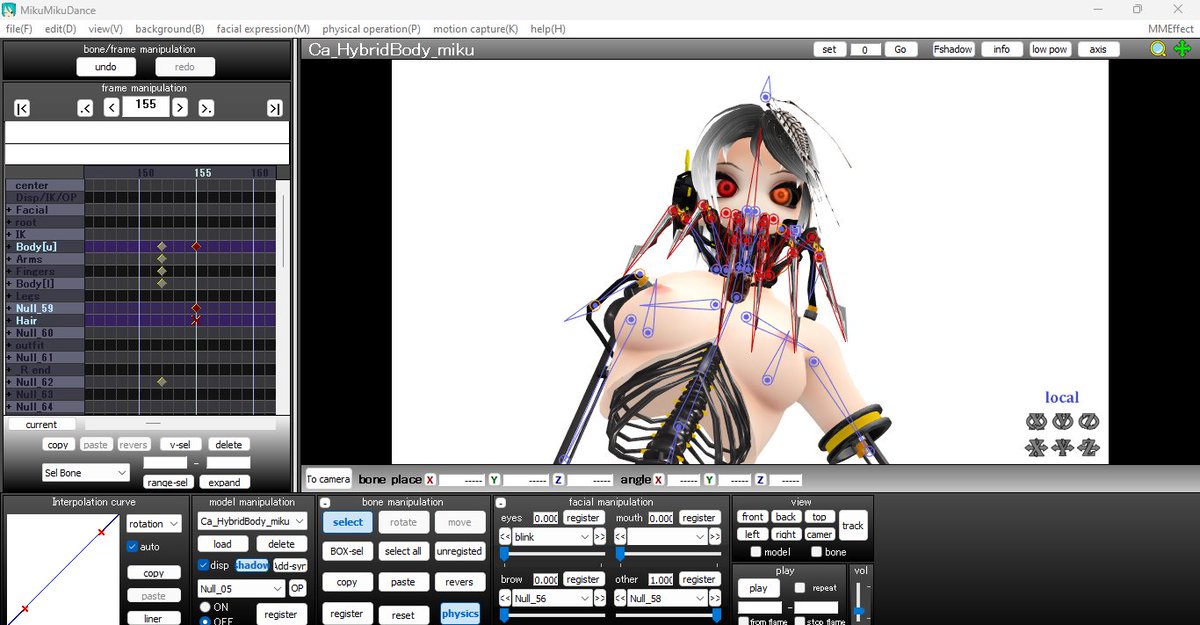Click the Arms keyframe diamond
This screenshot has height=625, width=1200.
(161, 259)
